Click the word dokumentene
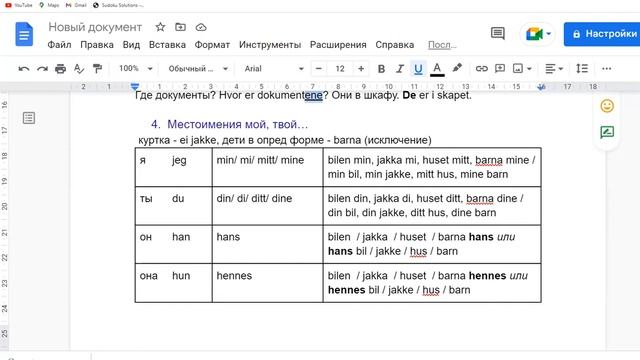640x360 pixels. pos(290,95)
